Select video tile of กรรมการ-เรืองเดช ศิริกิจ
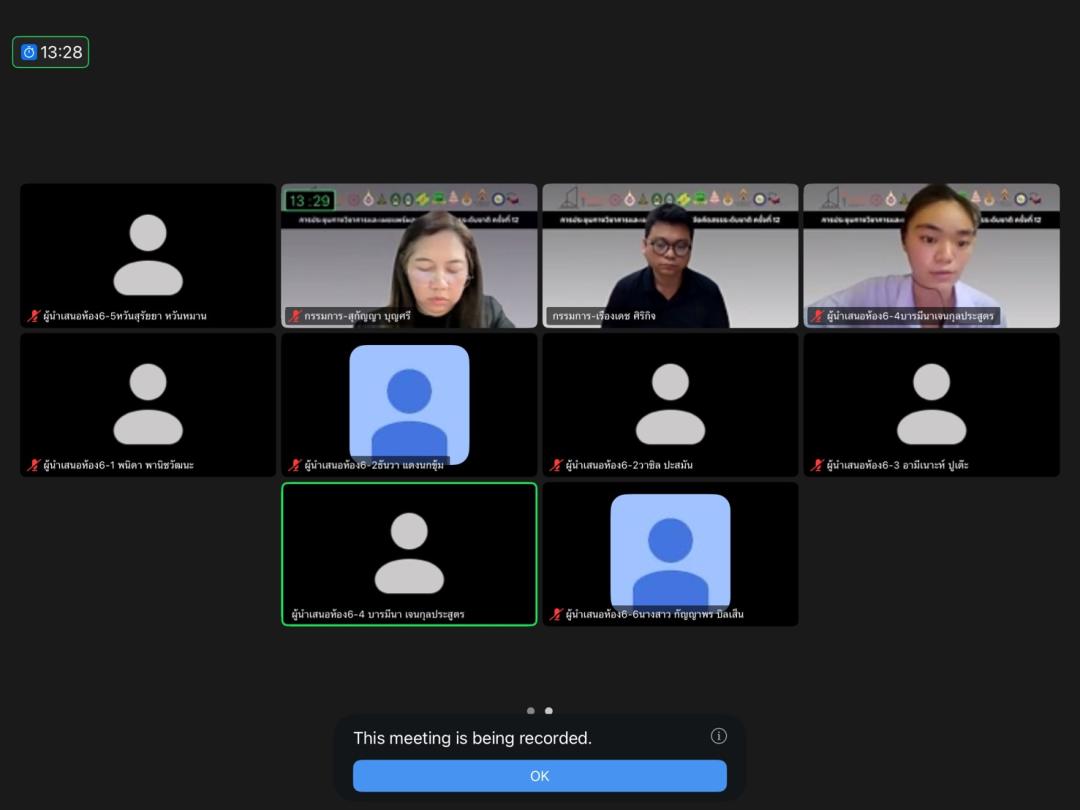Image resolution: width=1080 pixels, height=810 pixels. coord(670,255)
